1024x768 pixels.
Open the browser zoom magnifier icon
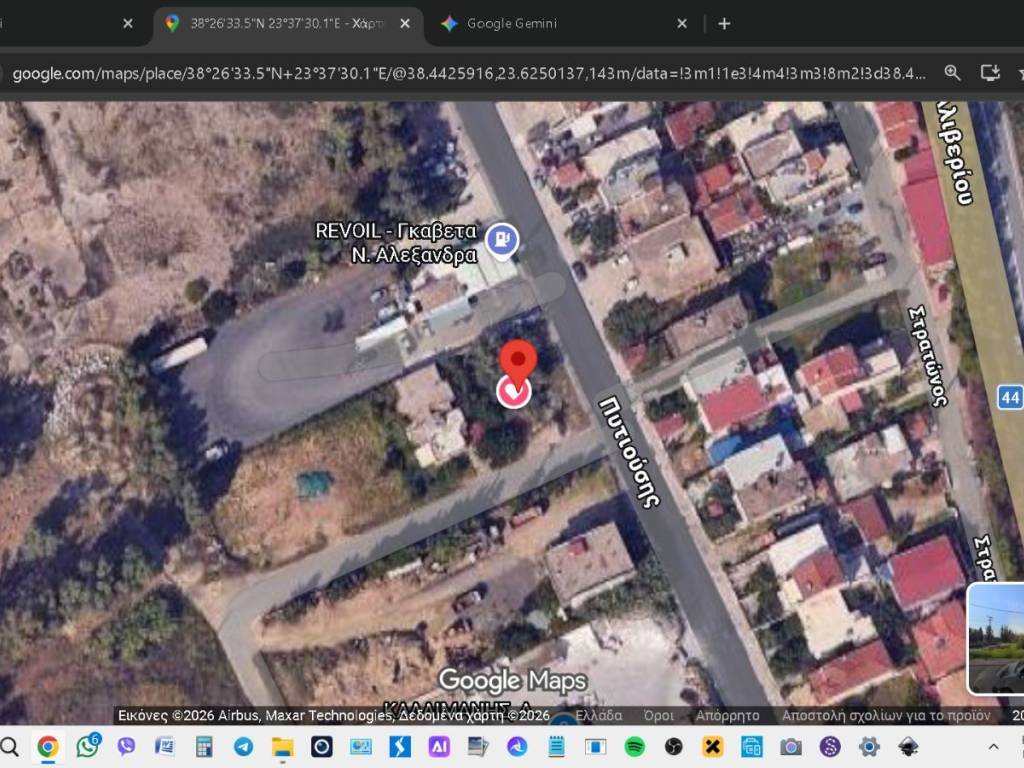(x=952, y=73)
